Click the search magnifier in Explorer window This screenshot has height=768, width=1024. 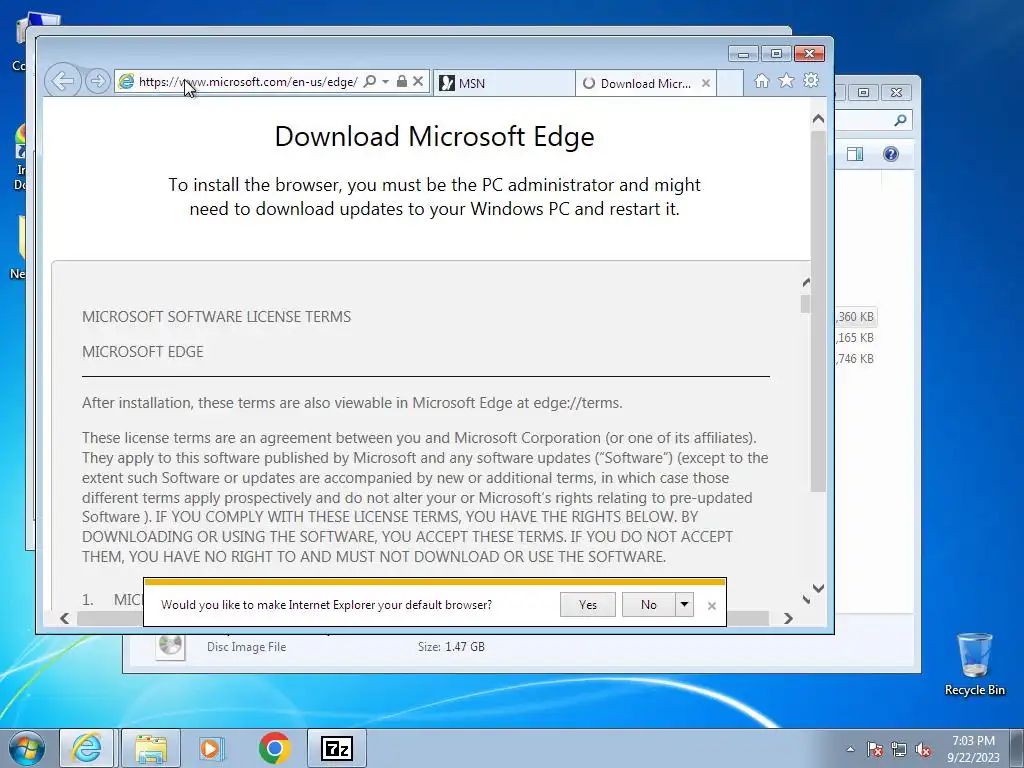click(901, 120)
